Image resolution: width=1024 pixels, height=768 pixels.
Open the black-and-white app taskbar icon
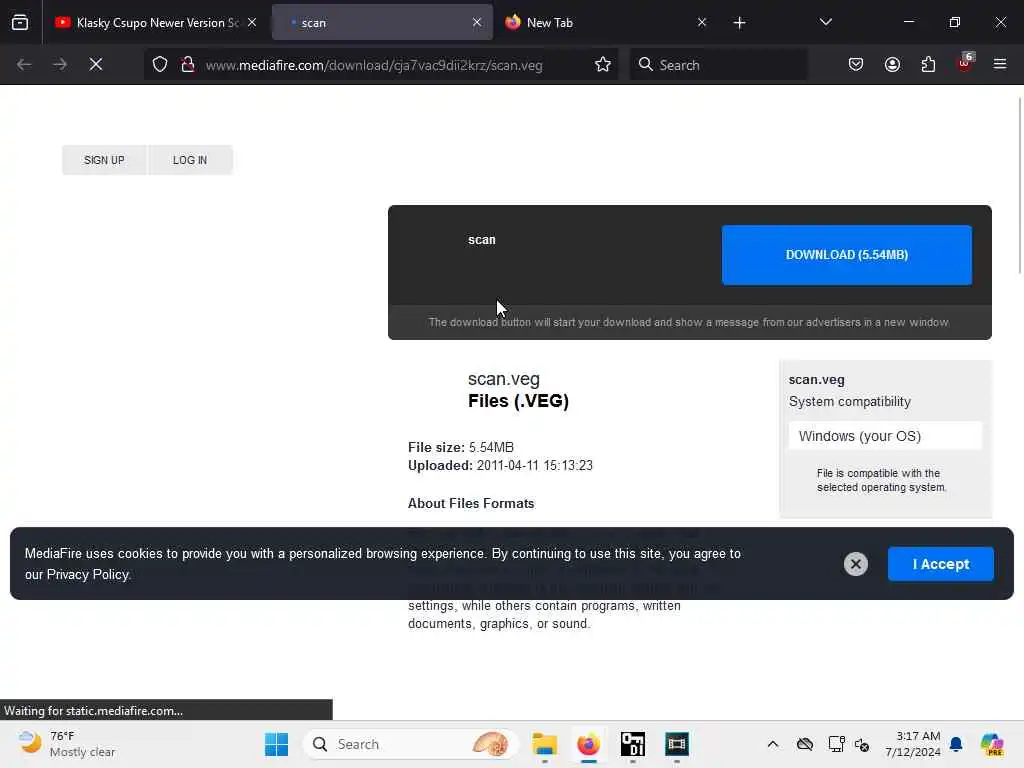click(632, 744)
